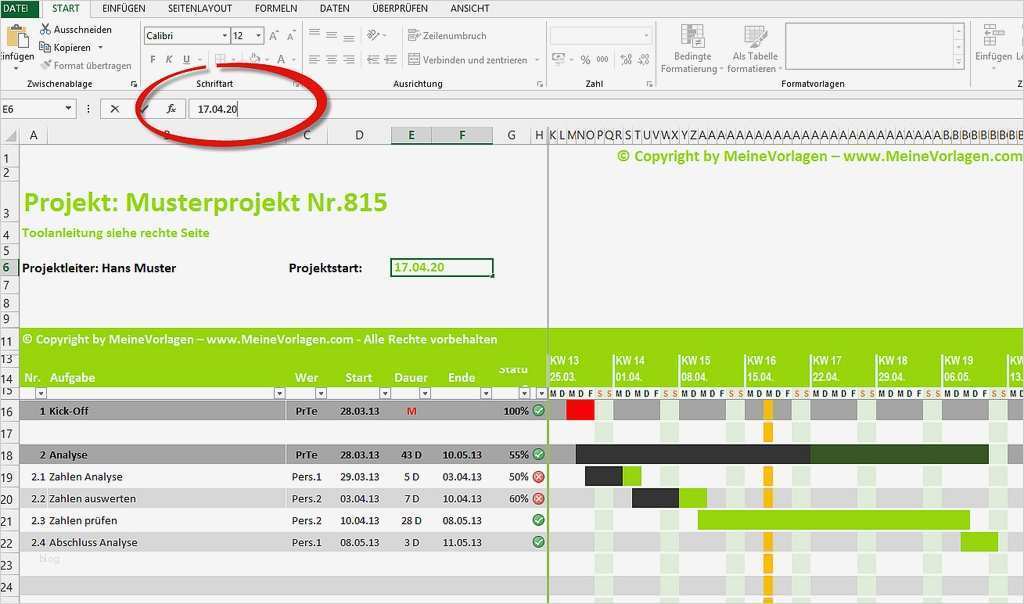Open Bedingte Formatierung
The width and height of the screenshot is (1024, 604).
[x=692, y=49]
